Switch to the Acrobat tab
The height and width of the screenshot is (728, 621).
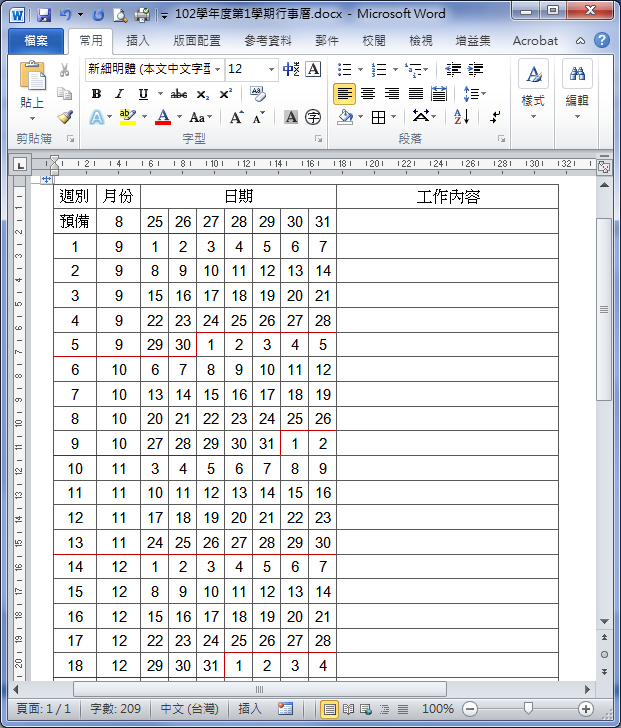tap(535, 41)
